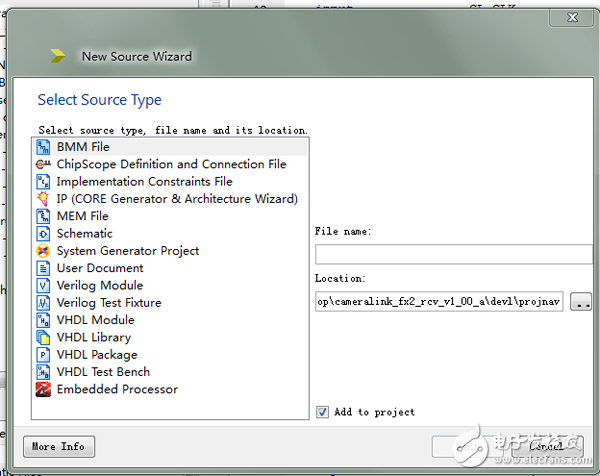
Task: Choose User Document source type
Action: coord(100,268)
